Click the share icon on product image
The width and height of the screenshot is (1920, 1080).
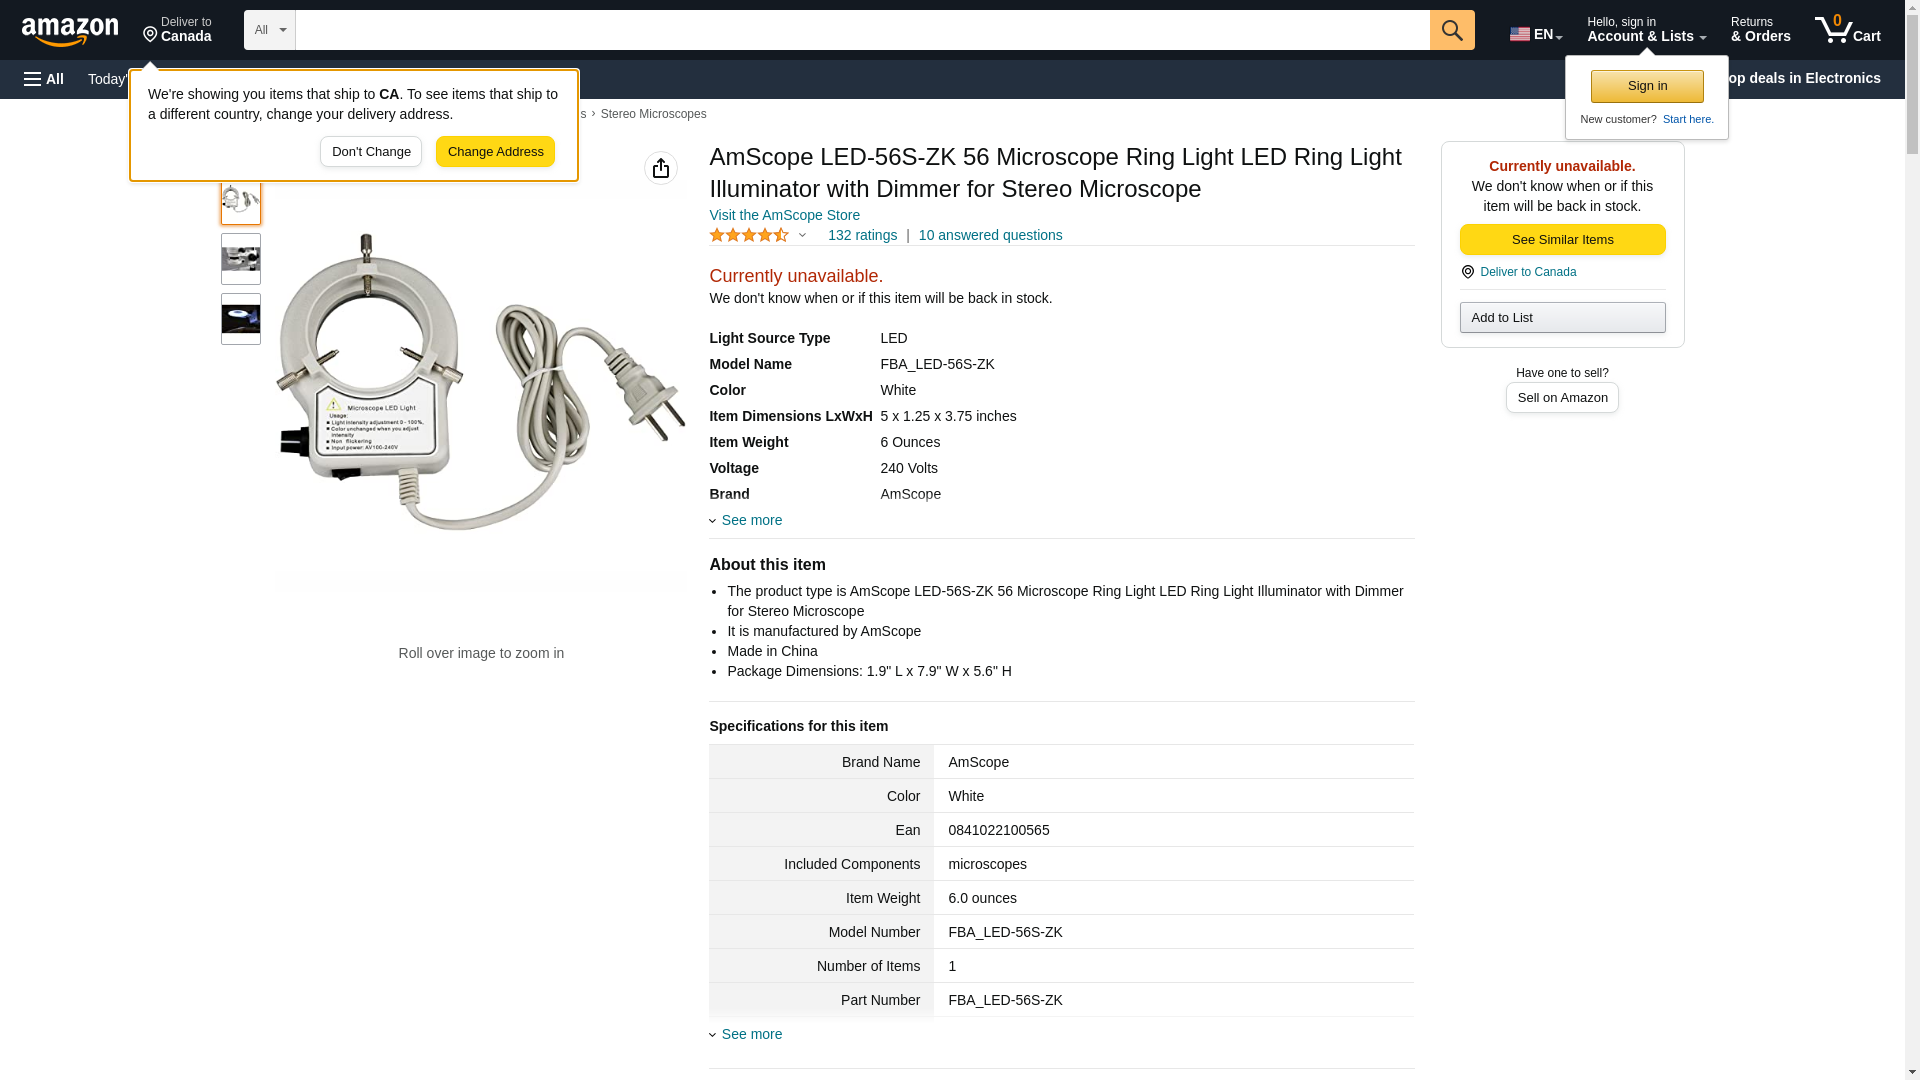pyautogui.click(x=660, y=168)
